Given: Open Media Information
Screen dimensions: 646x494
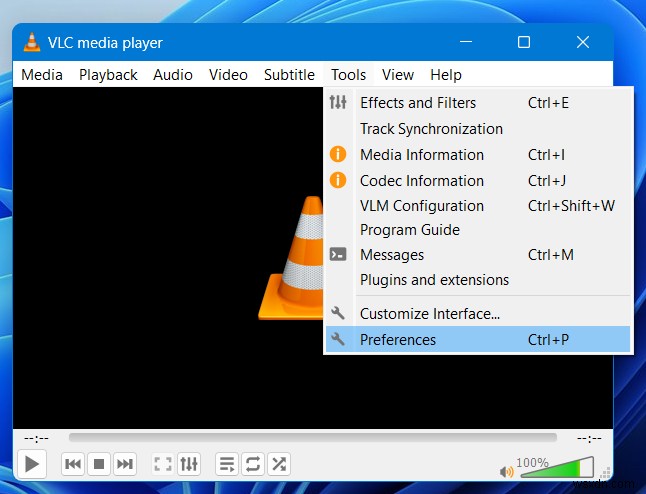Looking at the screenshot, I should click(x=478, y=155).
